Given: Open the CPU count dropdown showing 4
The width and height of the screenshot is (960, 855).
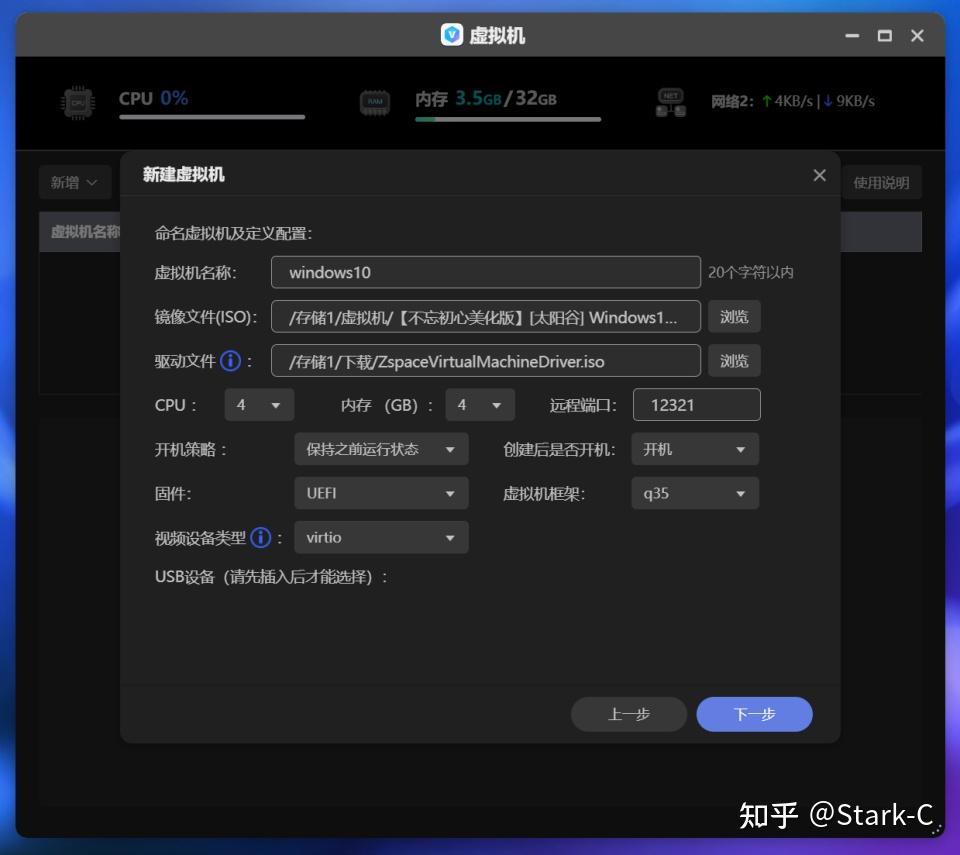Looking at the screenshot, I should click(258, 405).
